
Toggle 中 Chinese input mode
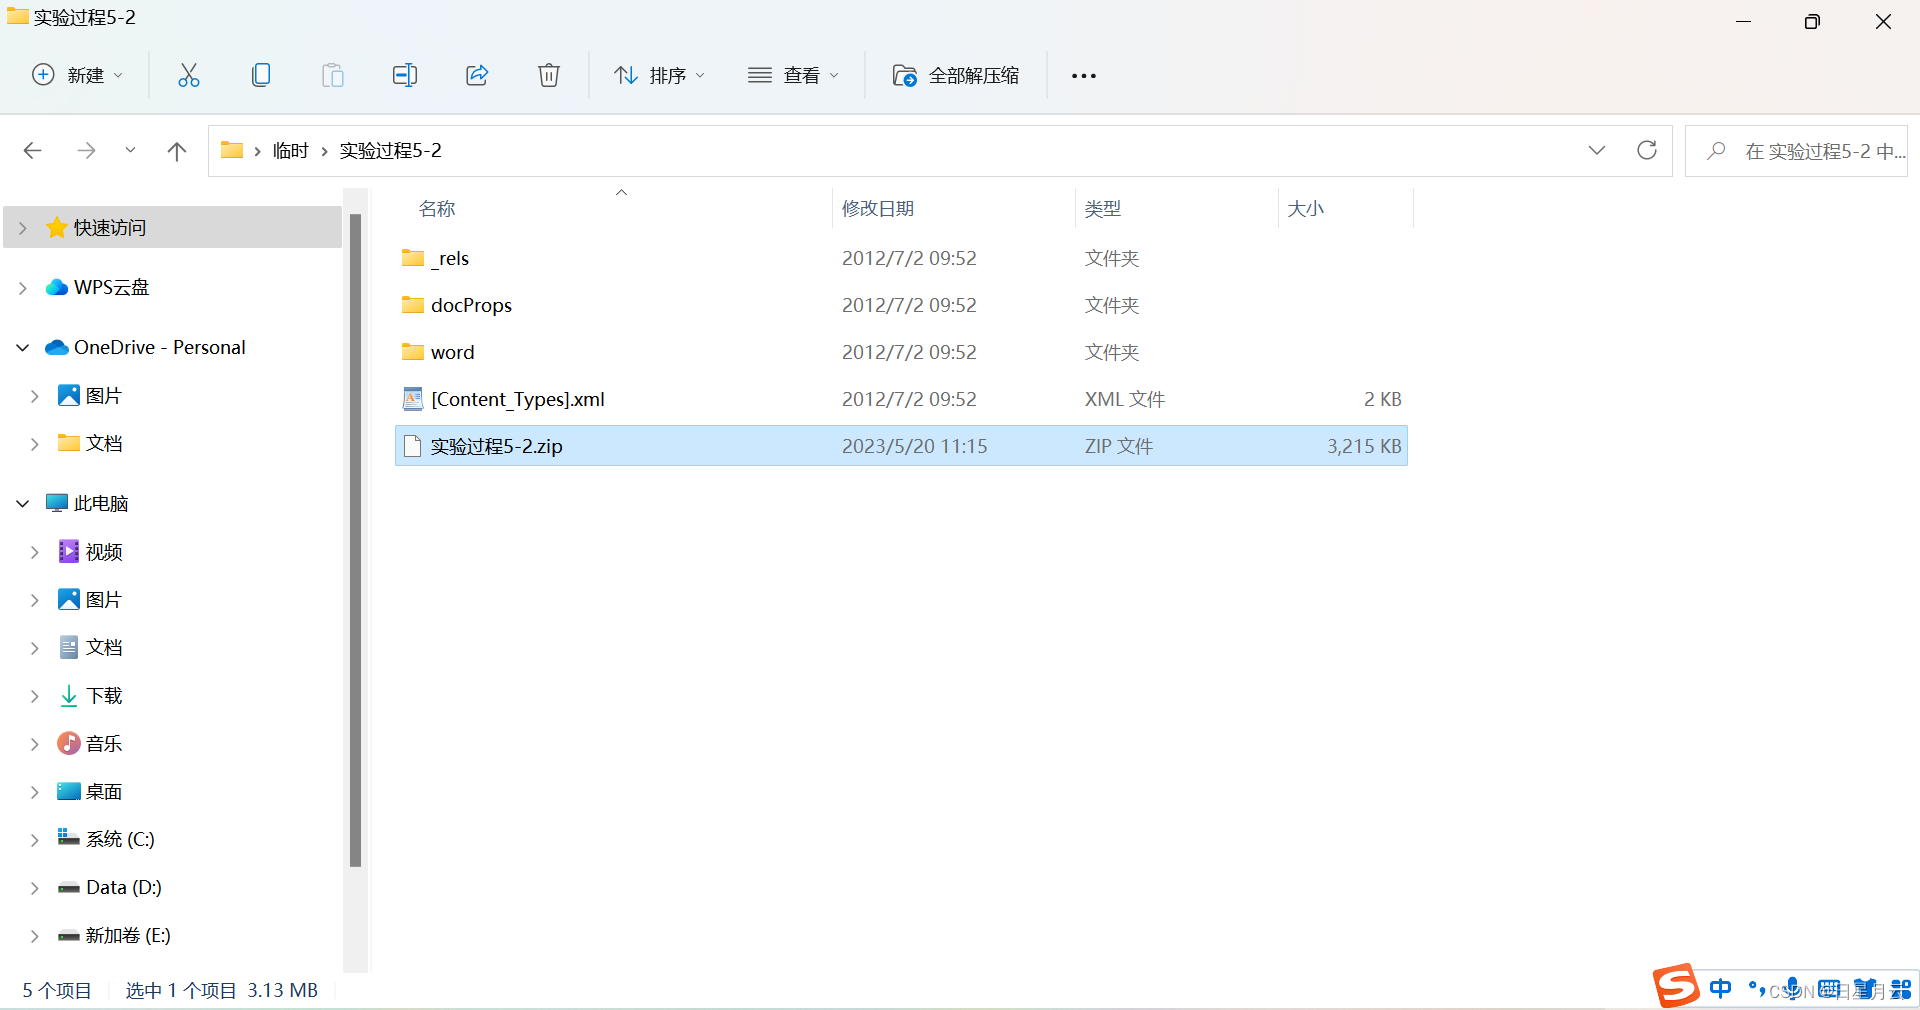[x=1720, y=989]
